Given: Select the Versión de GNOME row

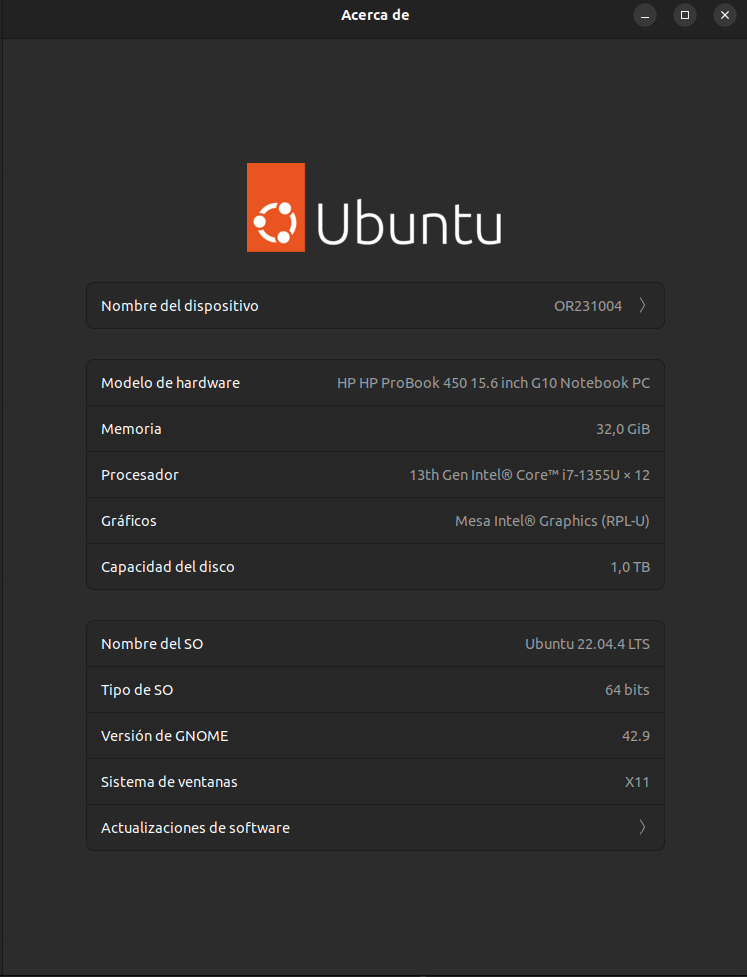Looking at the screenshot, I should click(x=375, y=735).
